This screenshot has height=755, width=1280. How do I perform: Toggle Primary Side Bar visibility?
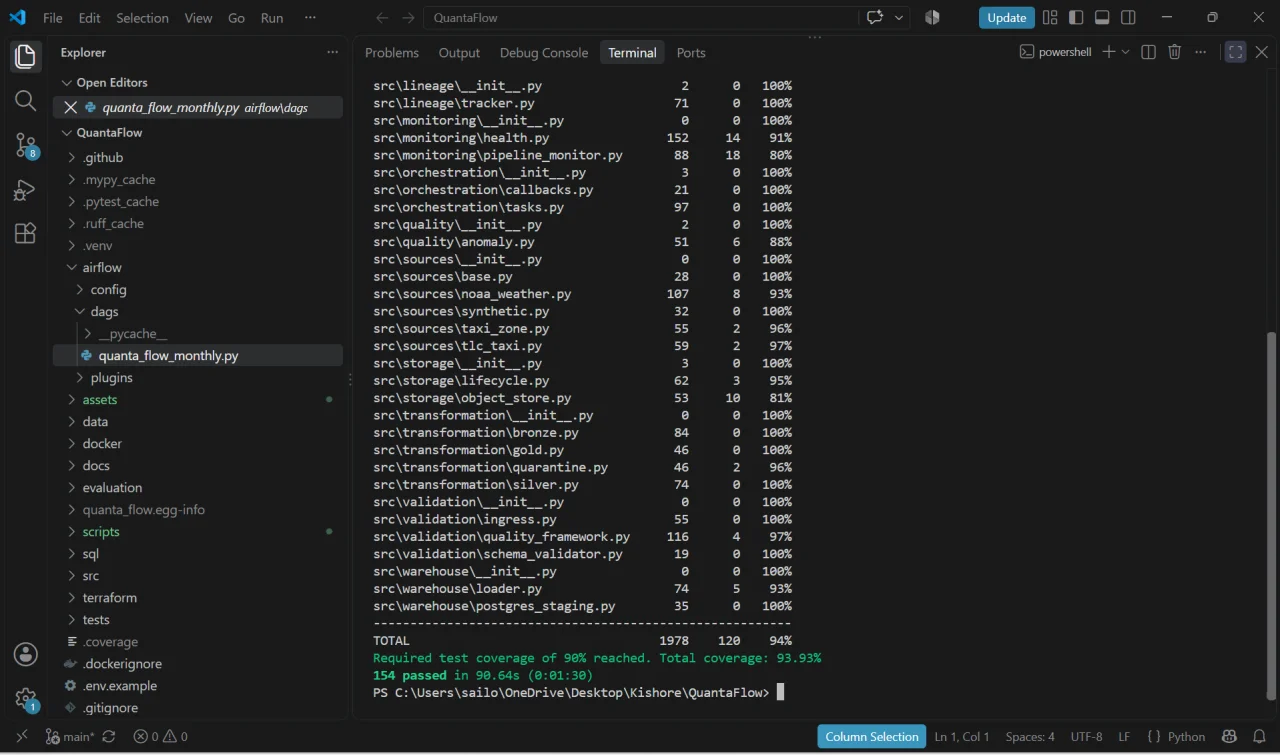[x=1076, y=18]
